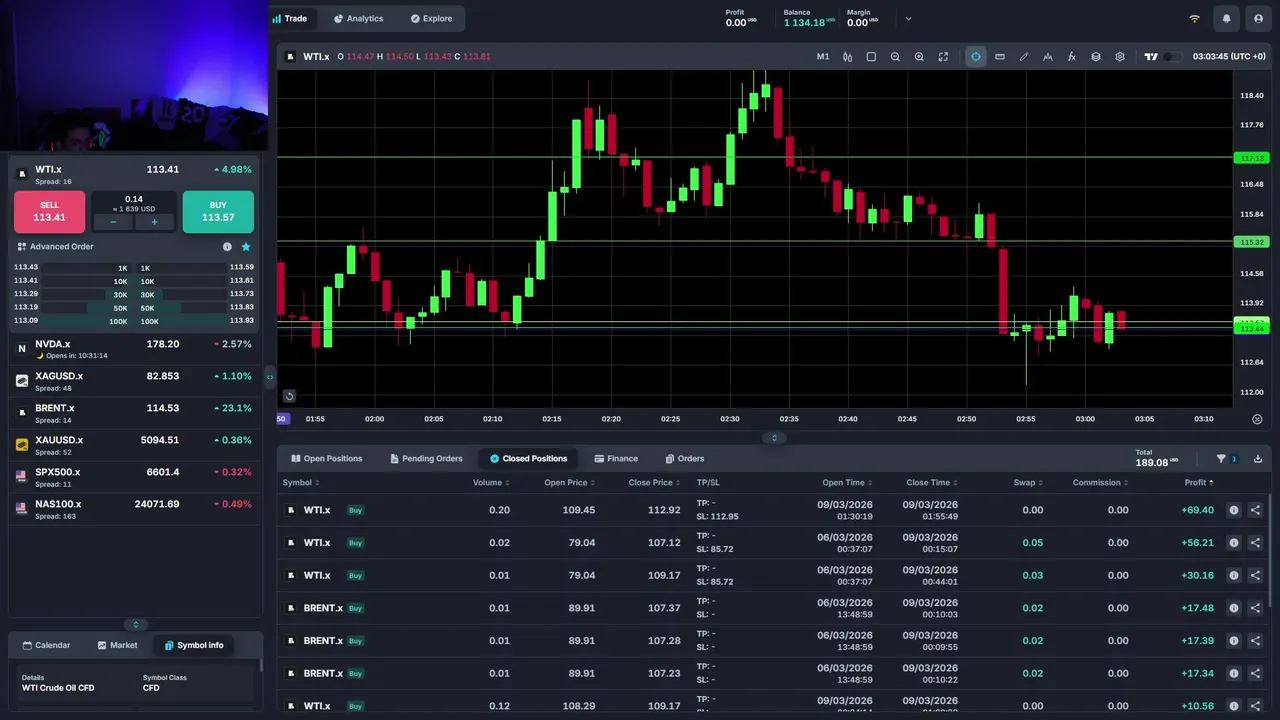Sort by the Volume column header
Screen dimensions: 1280x720
(491, 483)
